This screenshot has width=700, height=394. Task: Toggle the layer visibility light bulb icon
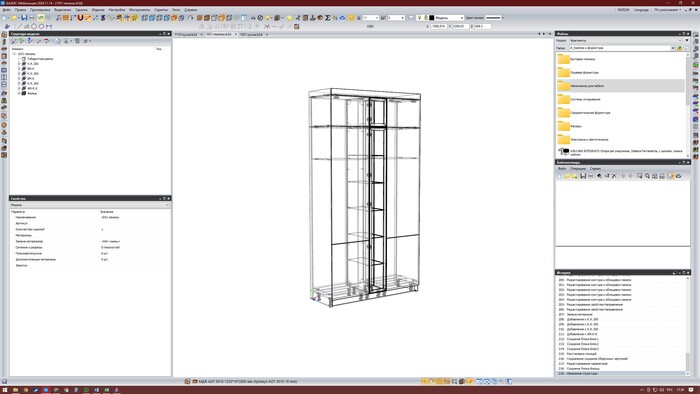pyautogui.click(x=419, y=18)
